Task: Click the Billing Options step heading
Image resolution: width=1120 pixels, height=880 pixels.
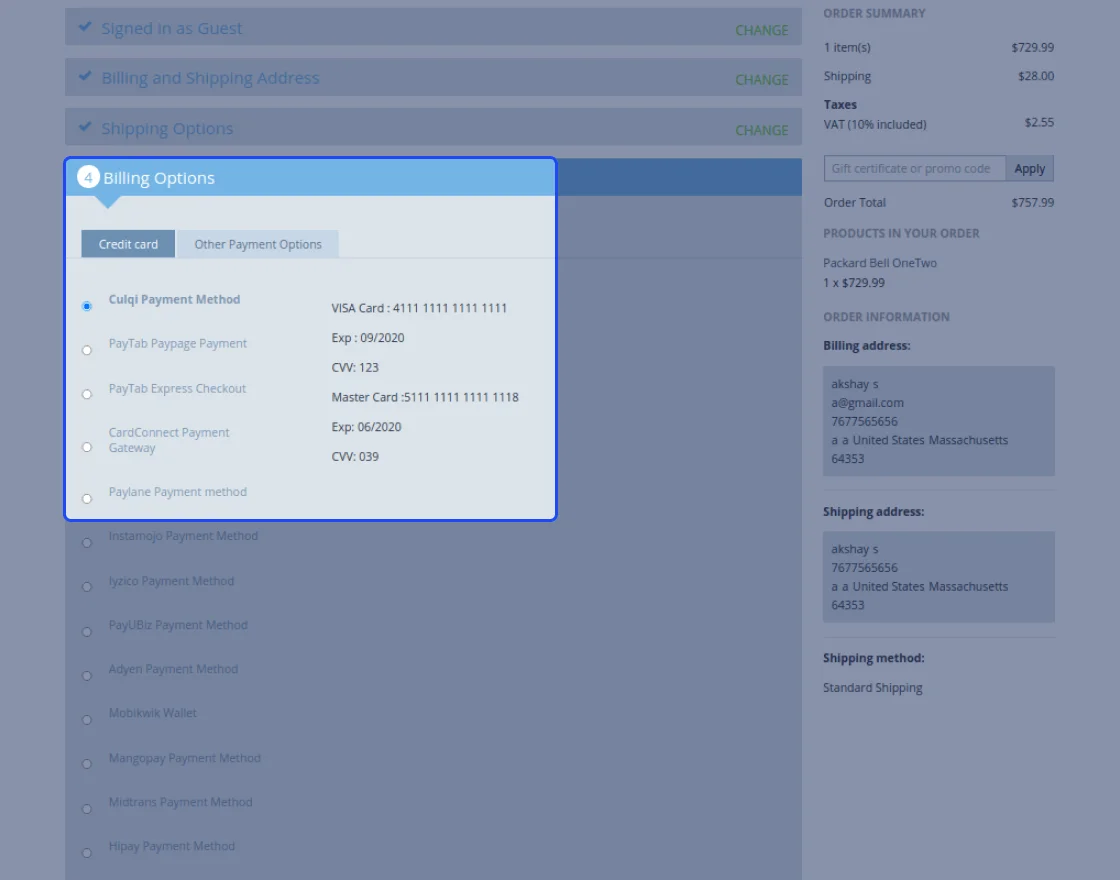Action: tap(159, 178)
